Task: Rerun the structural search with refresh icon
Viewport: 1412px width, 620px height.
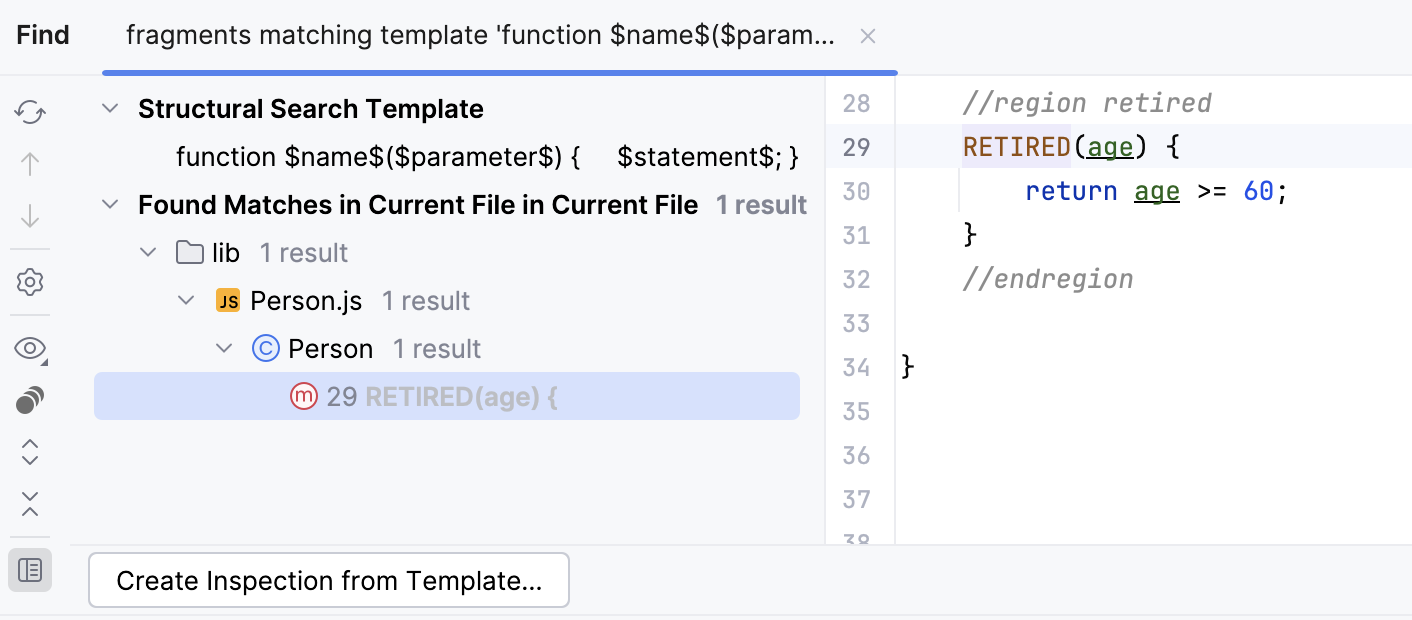Action: (29, 112)
